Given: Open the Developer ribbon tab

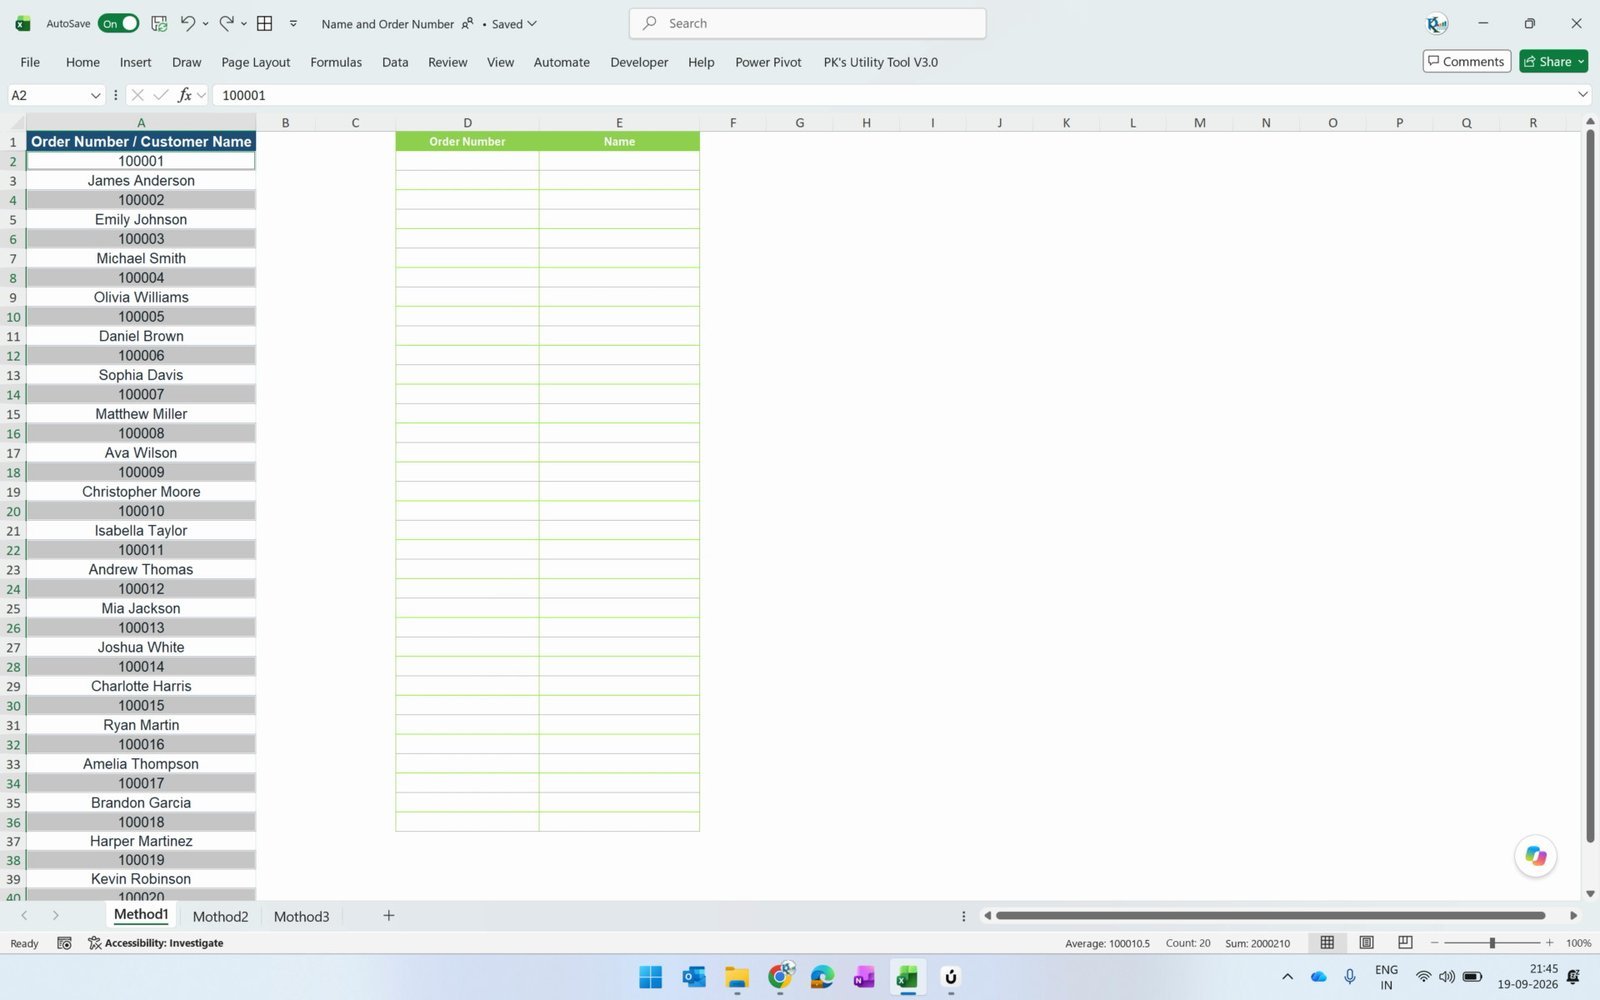Looking at the screenshot, I should (x=639, y=62).
